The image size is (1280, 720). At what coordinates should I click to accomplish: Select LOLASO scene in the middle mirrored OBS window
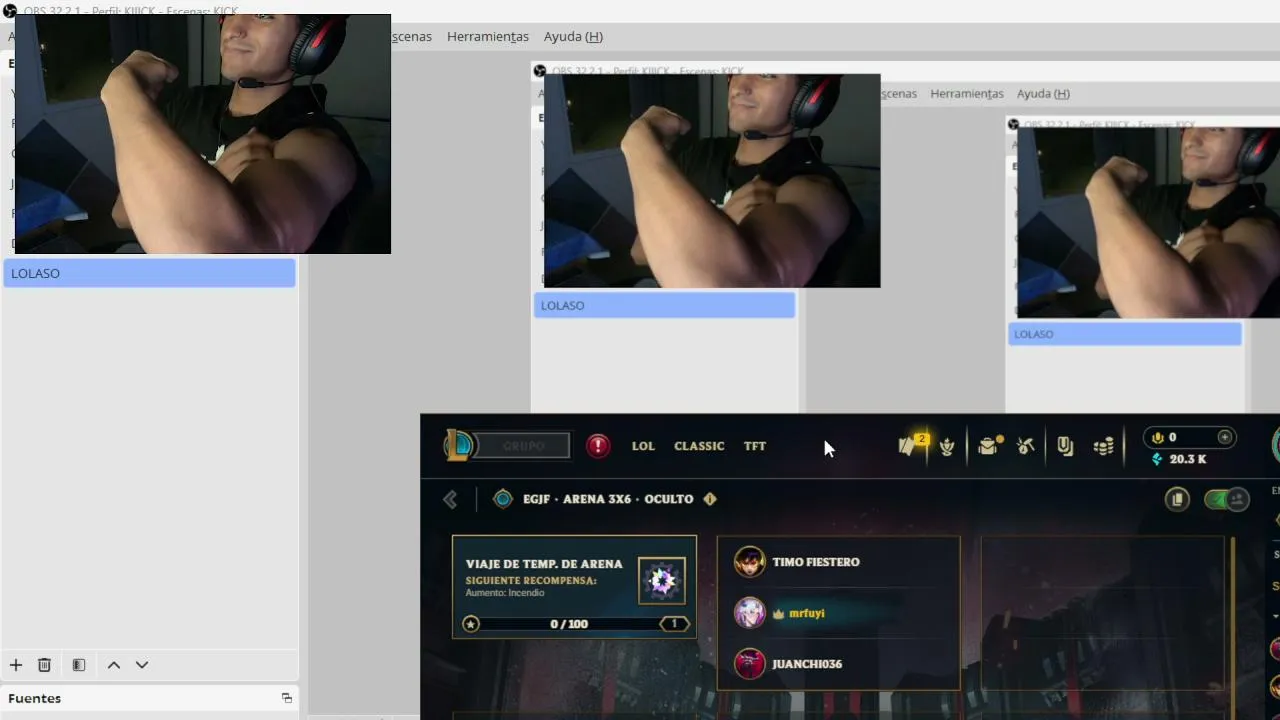coord(664,305)
